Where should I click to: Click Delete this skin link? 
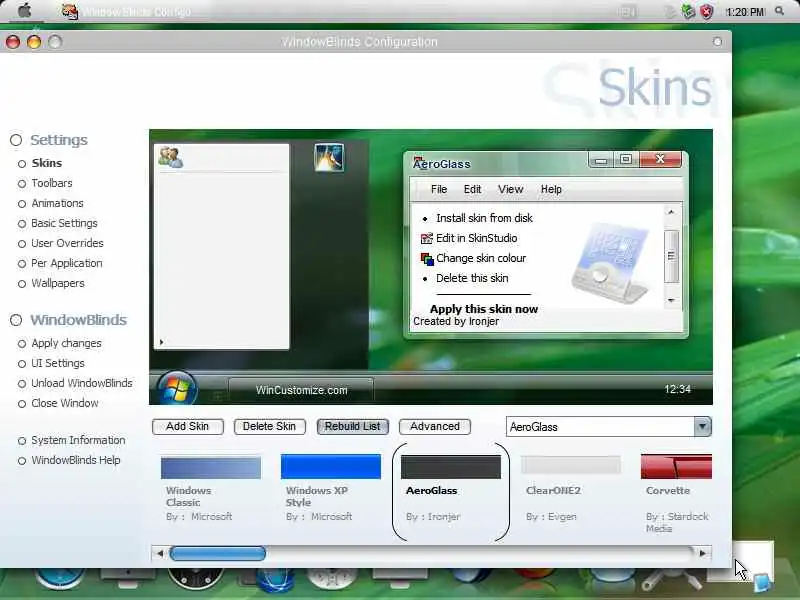pyautogui.click(x=472, y=279)
